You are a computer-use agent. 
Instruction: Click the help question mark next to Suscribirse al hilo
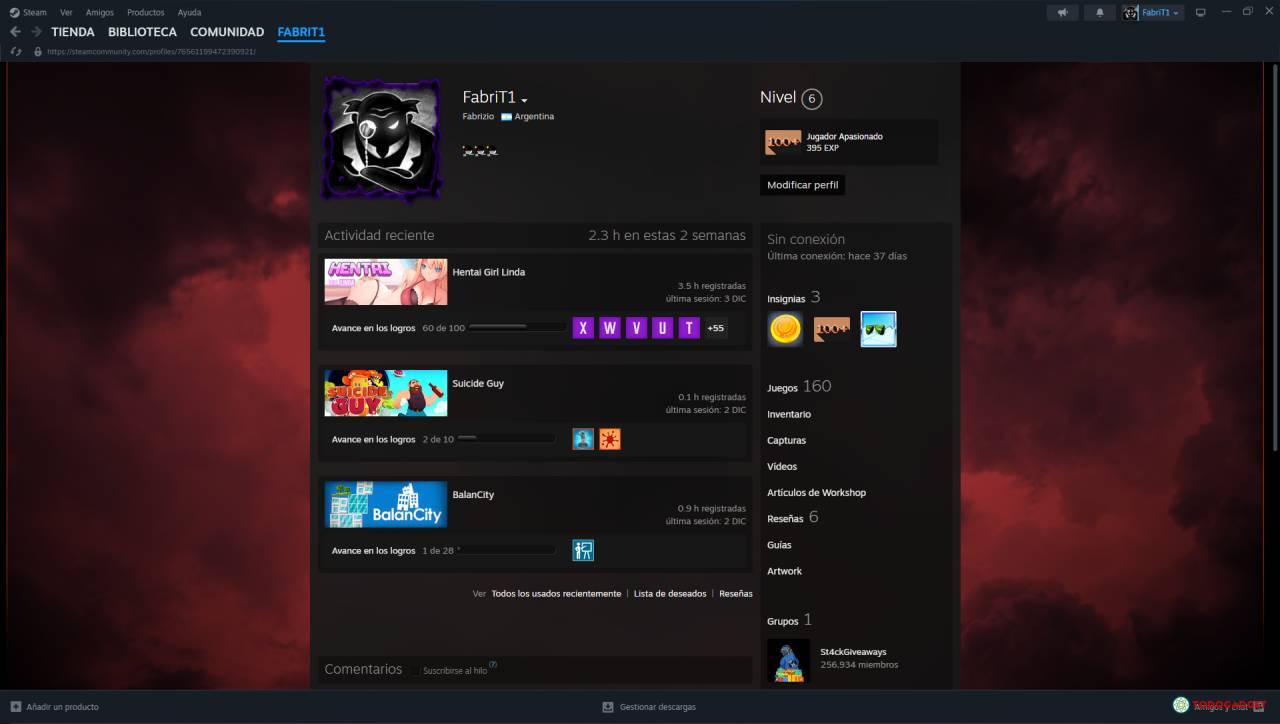tap(493, 665)
